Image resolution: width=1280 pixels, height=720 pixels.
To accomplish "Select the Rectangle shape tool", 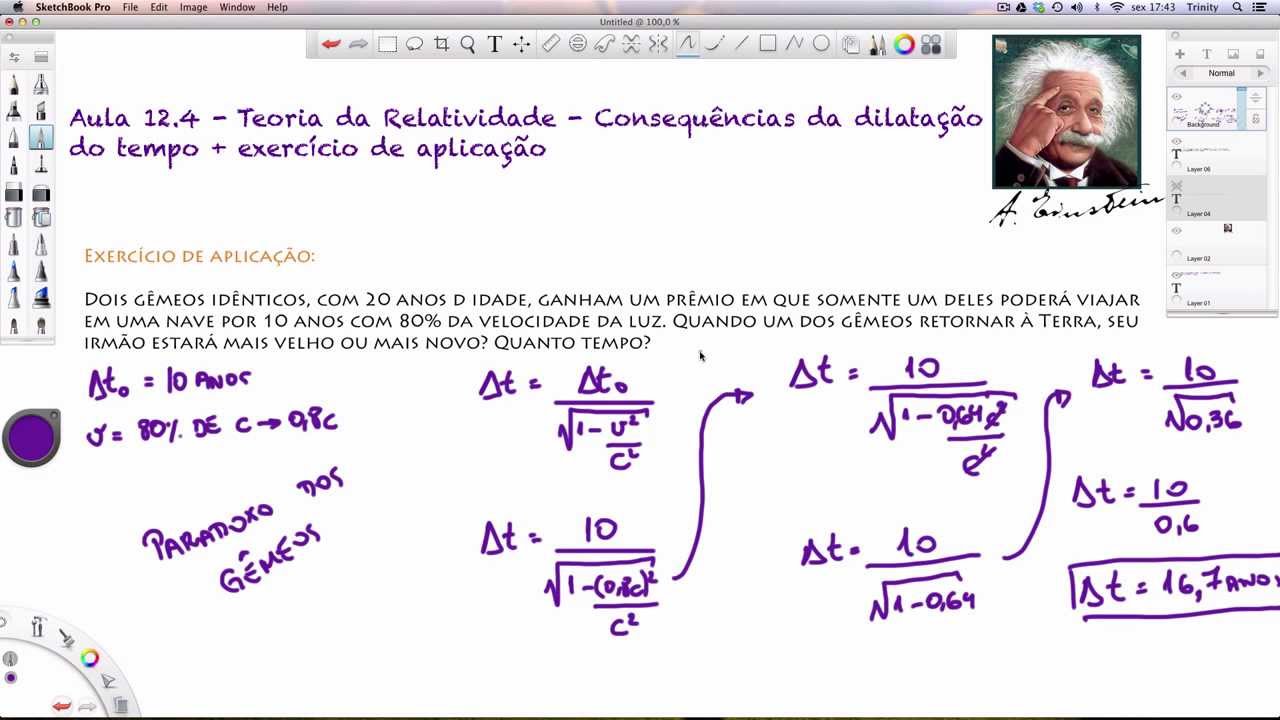I will click(x=768, y=44).
